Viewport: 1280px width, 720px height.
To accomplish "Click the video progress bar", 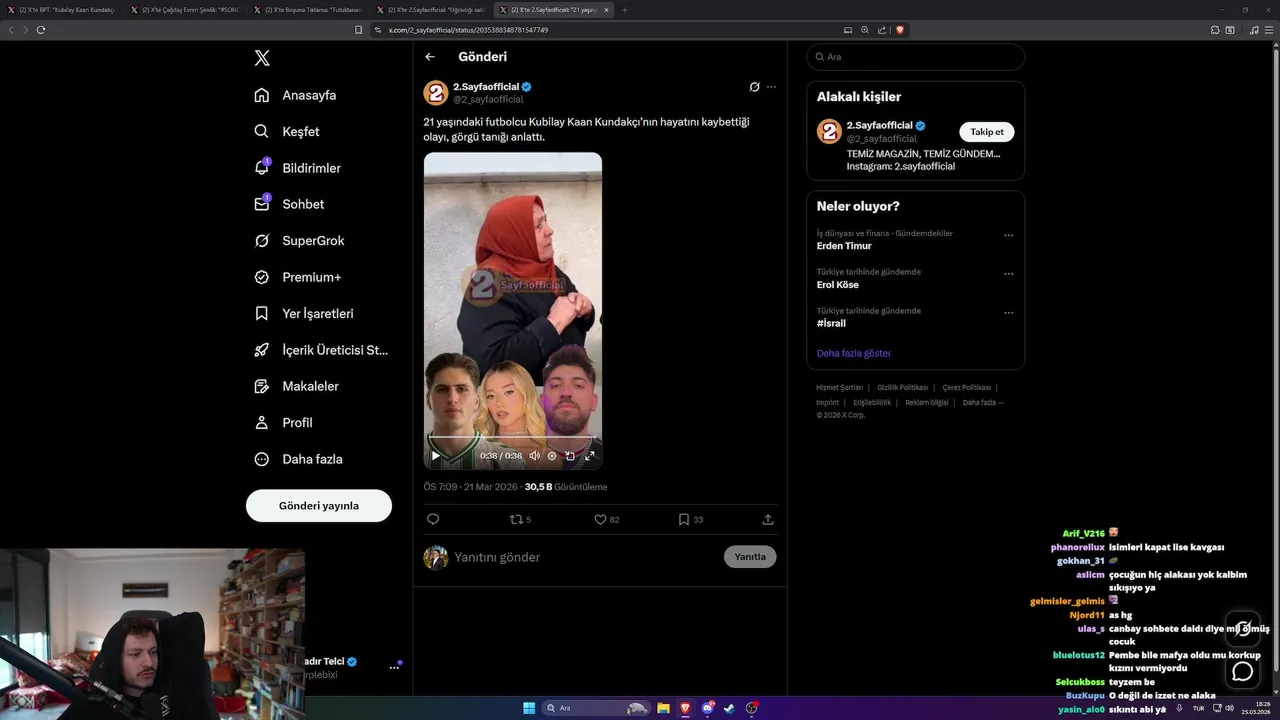I will [x=513, y=438].
